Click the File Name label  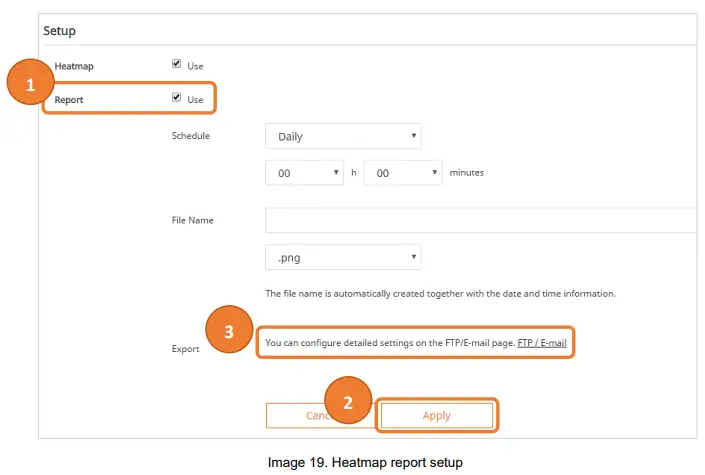(x=193, y=220)
